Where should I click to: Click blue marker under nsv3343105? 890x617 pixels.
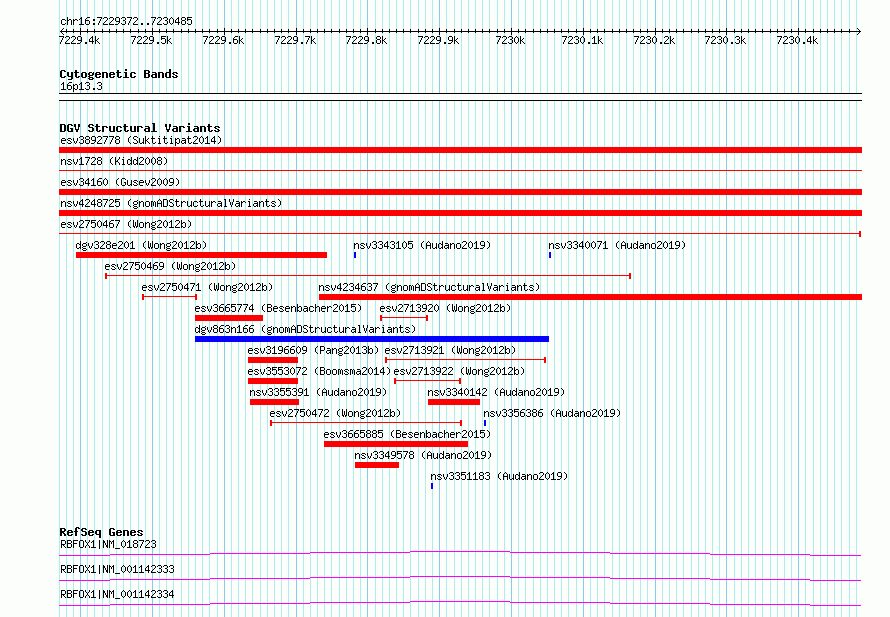point(355,255)
